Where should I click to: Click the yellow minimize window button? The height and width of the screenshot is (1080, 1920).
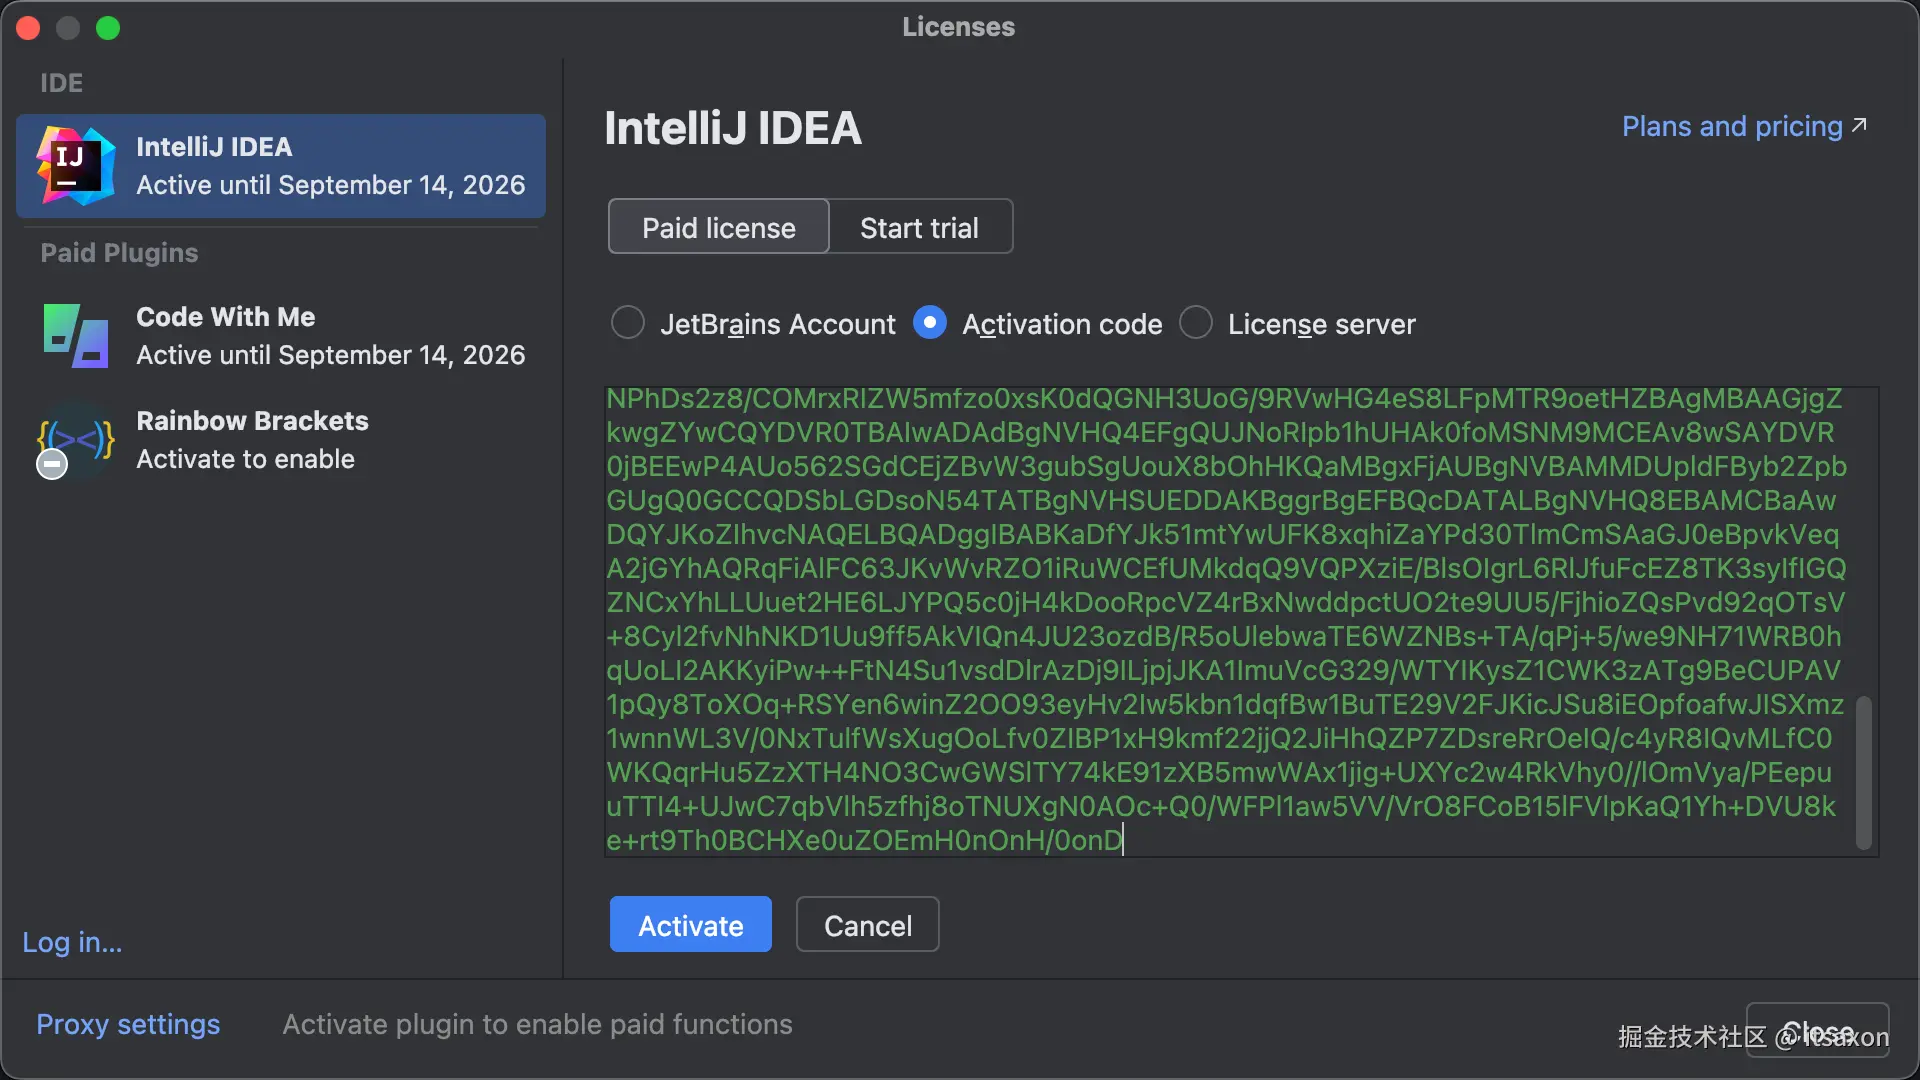coord(68,28)
